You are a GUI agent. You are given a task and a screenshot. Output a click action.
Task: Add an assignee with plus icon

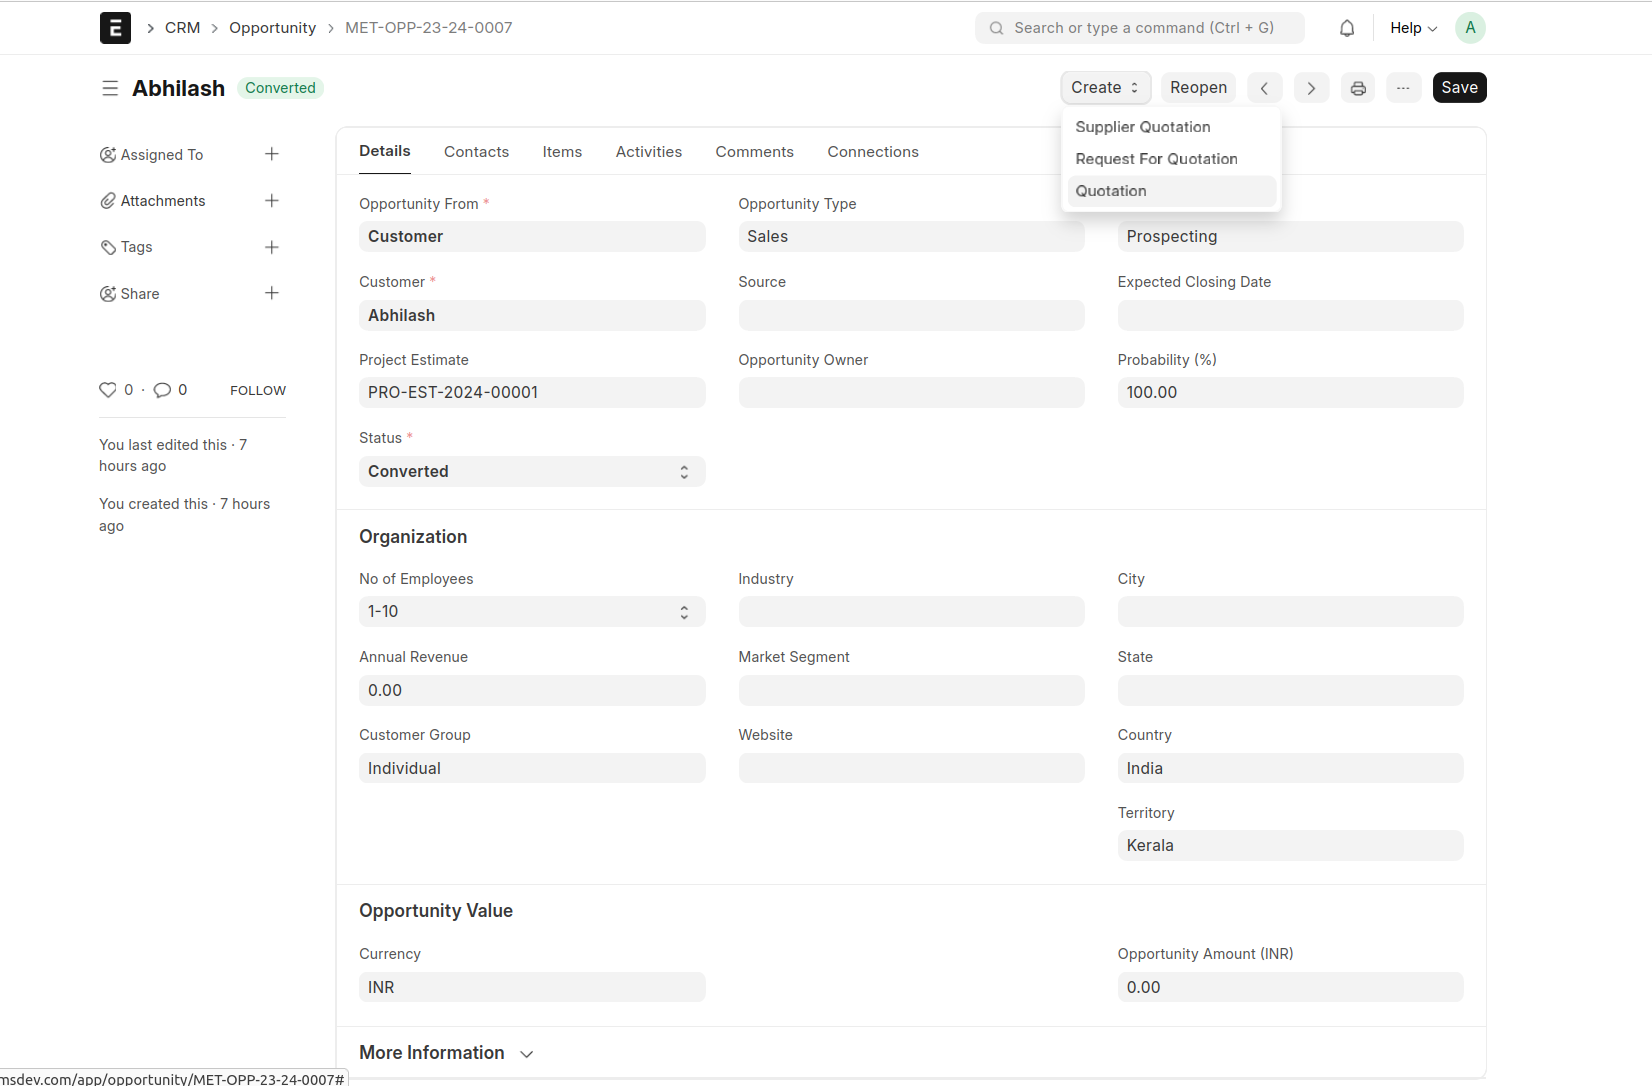tap(271, 154)
